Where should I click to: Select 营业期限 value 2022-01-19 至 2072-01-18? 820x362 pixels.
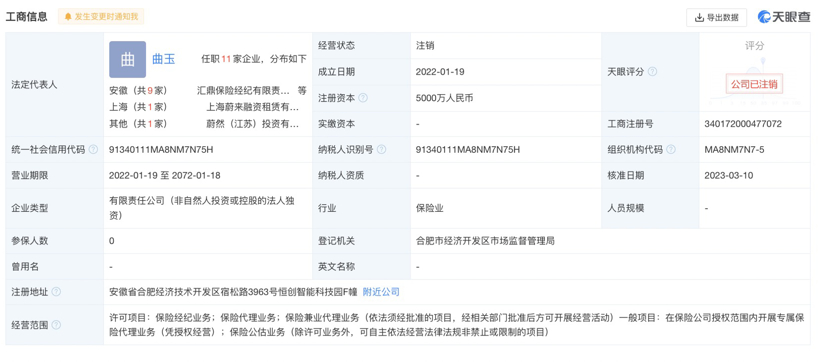click(164, 175)
